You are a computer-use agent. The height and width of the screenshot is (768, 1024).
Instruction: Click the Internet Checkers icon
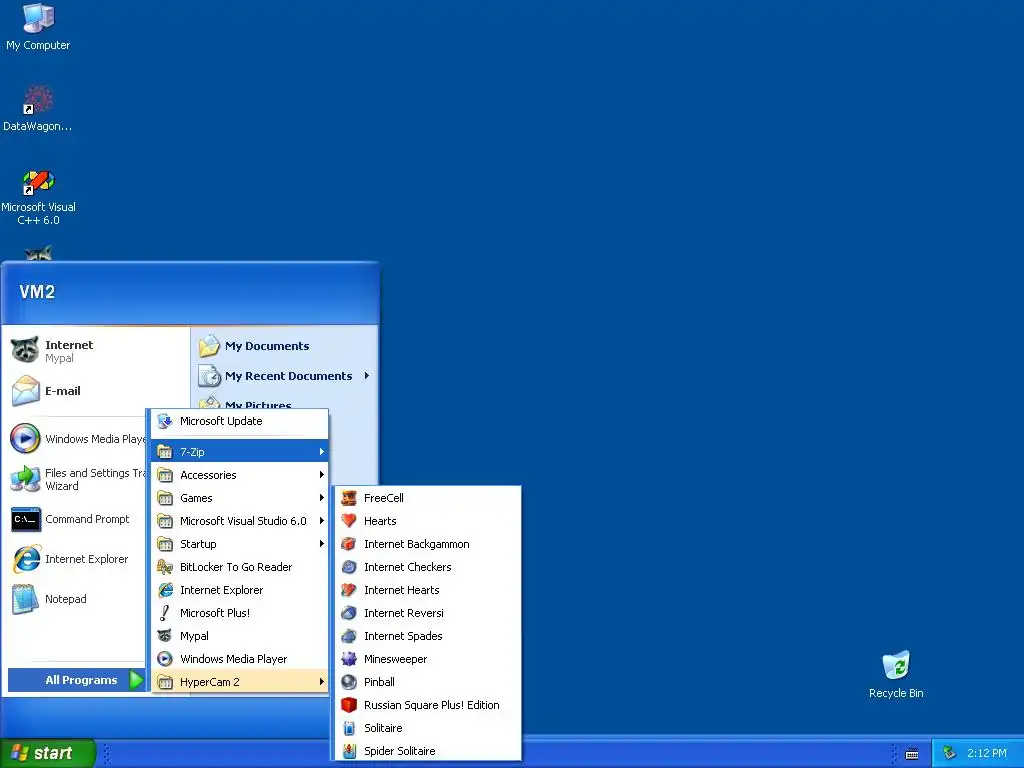tap(349, 567)
